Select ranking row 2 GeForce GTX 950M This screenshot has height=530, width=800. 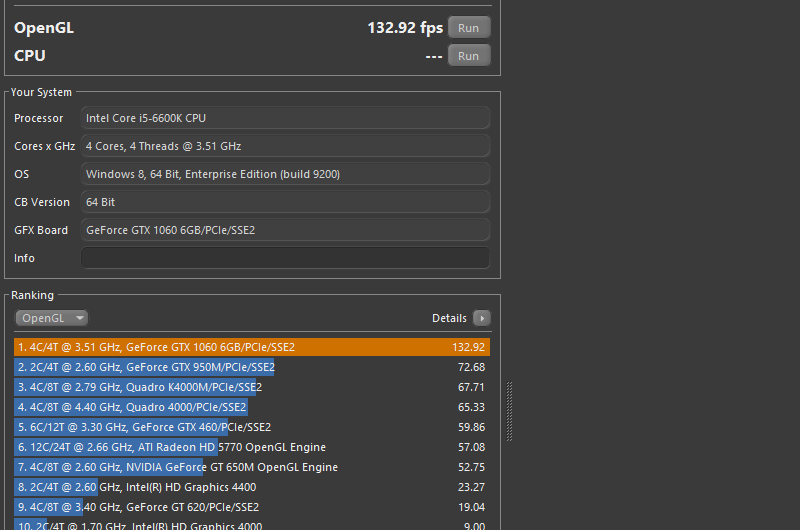[252, 367]
